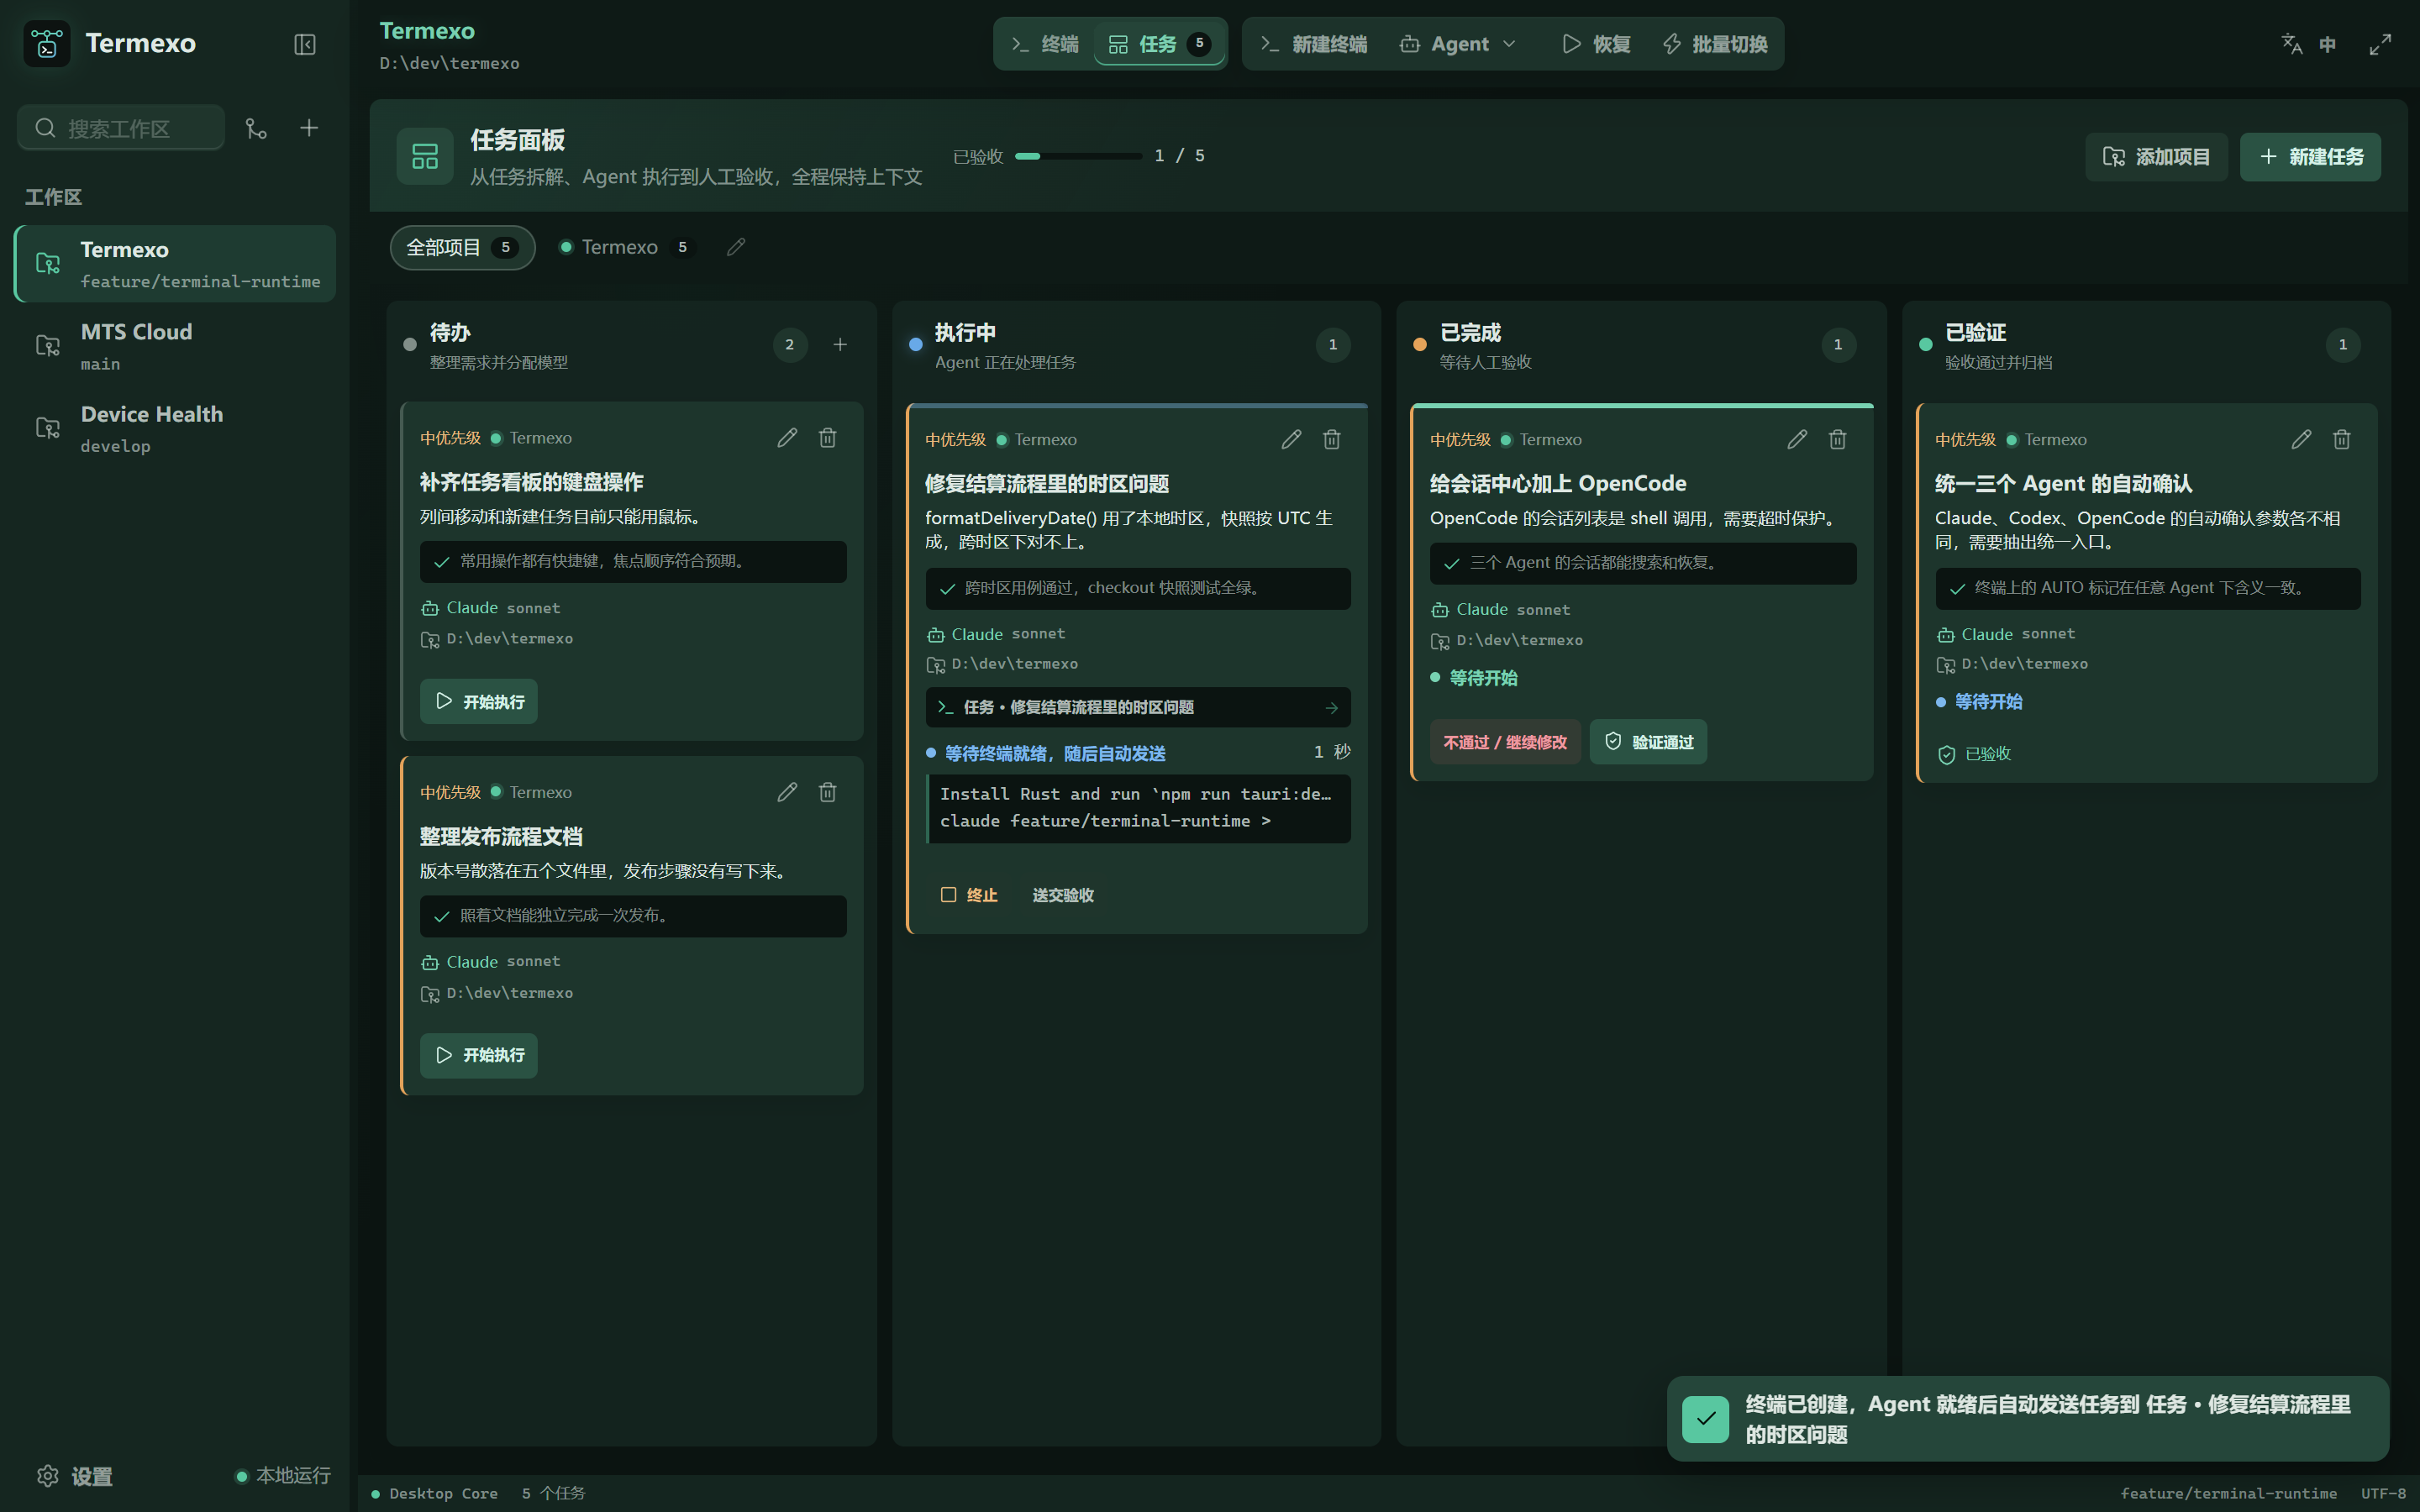Click the 添加项目 button

[x=2156, y=157]
